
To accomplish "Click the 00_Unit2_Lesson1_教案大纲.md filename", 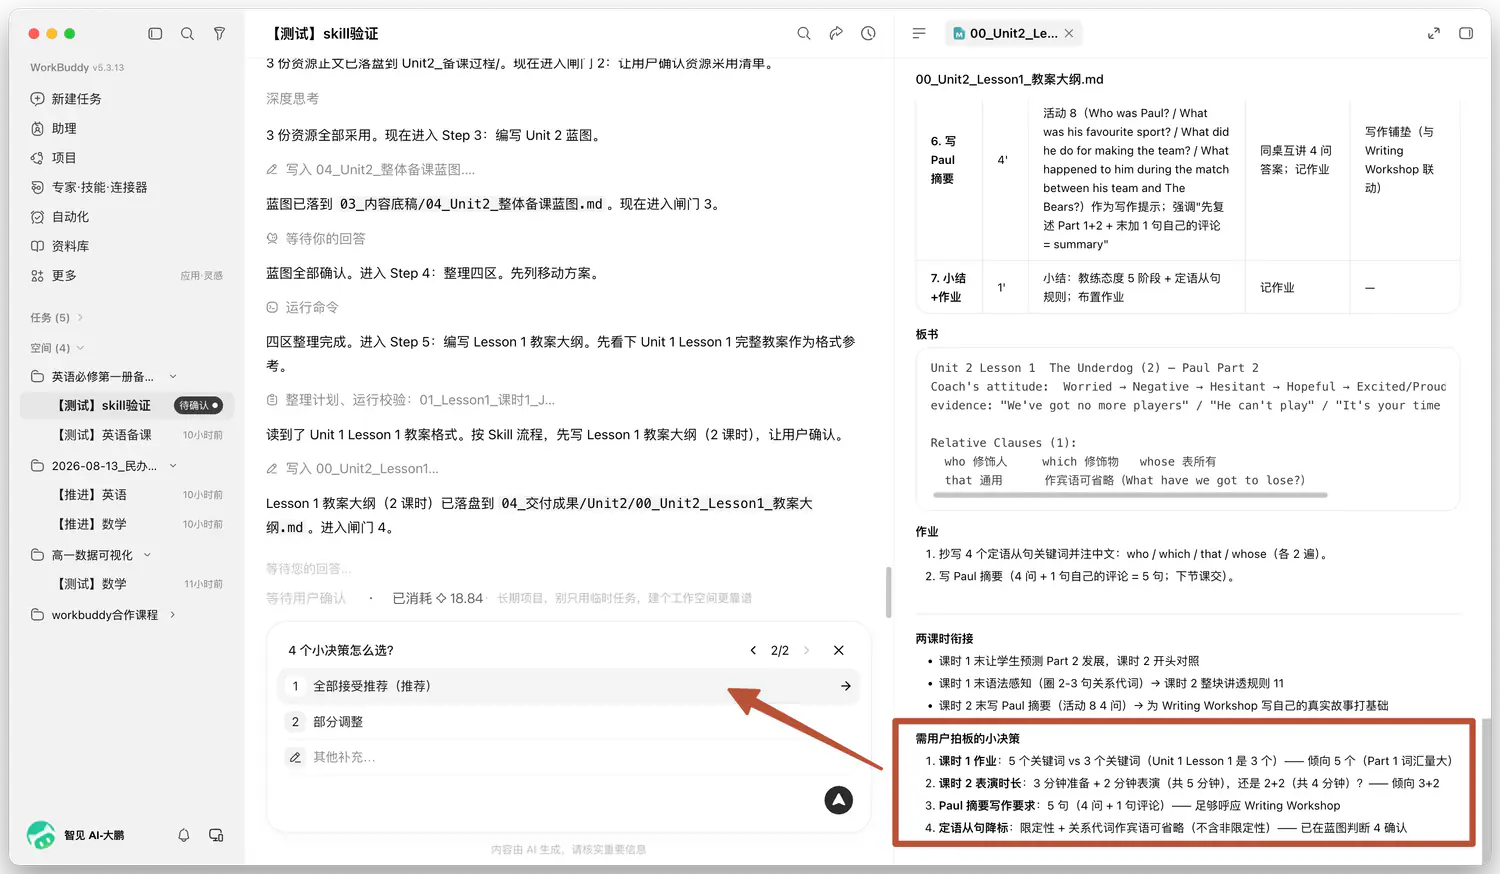I will 1009,79.
